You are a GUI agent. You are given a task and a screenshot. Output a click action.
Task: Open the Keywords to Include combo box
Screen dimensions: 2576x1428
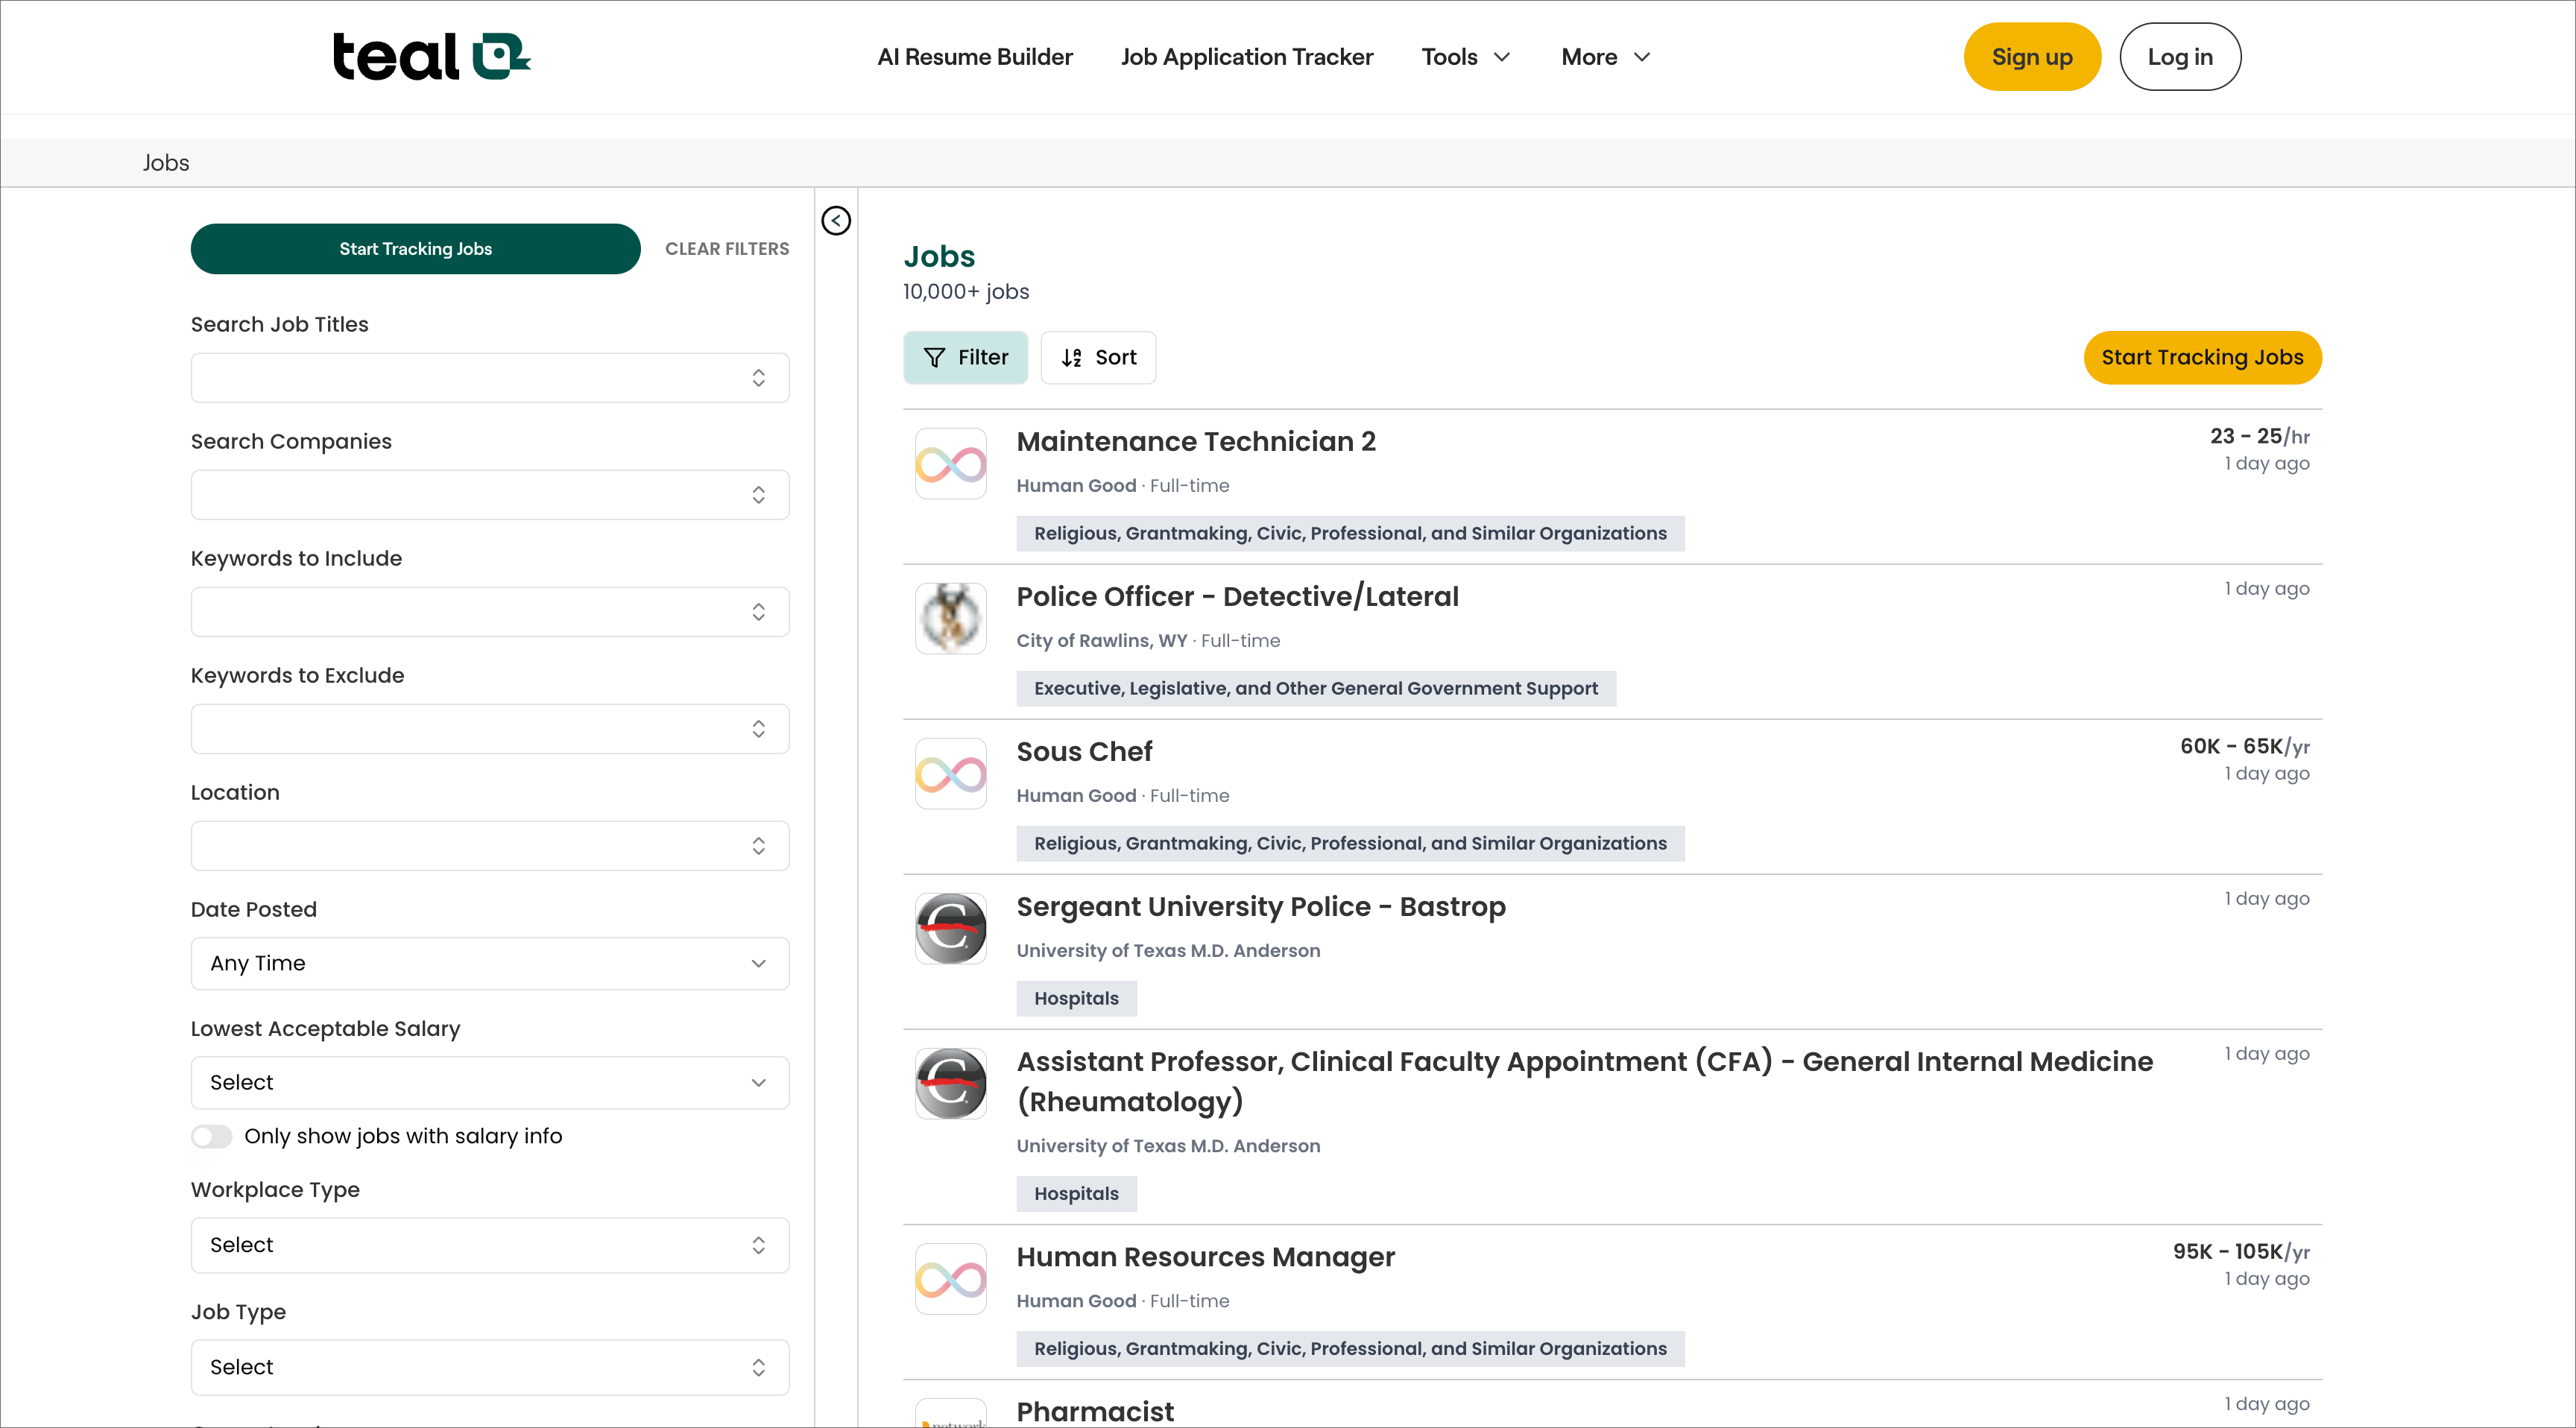tap(490, 612)
